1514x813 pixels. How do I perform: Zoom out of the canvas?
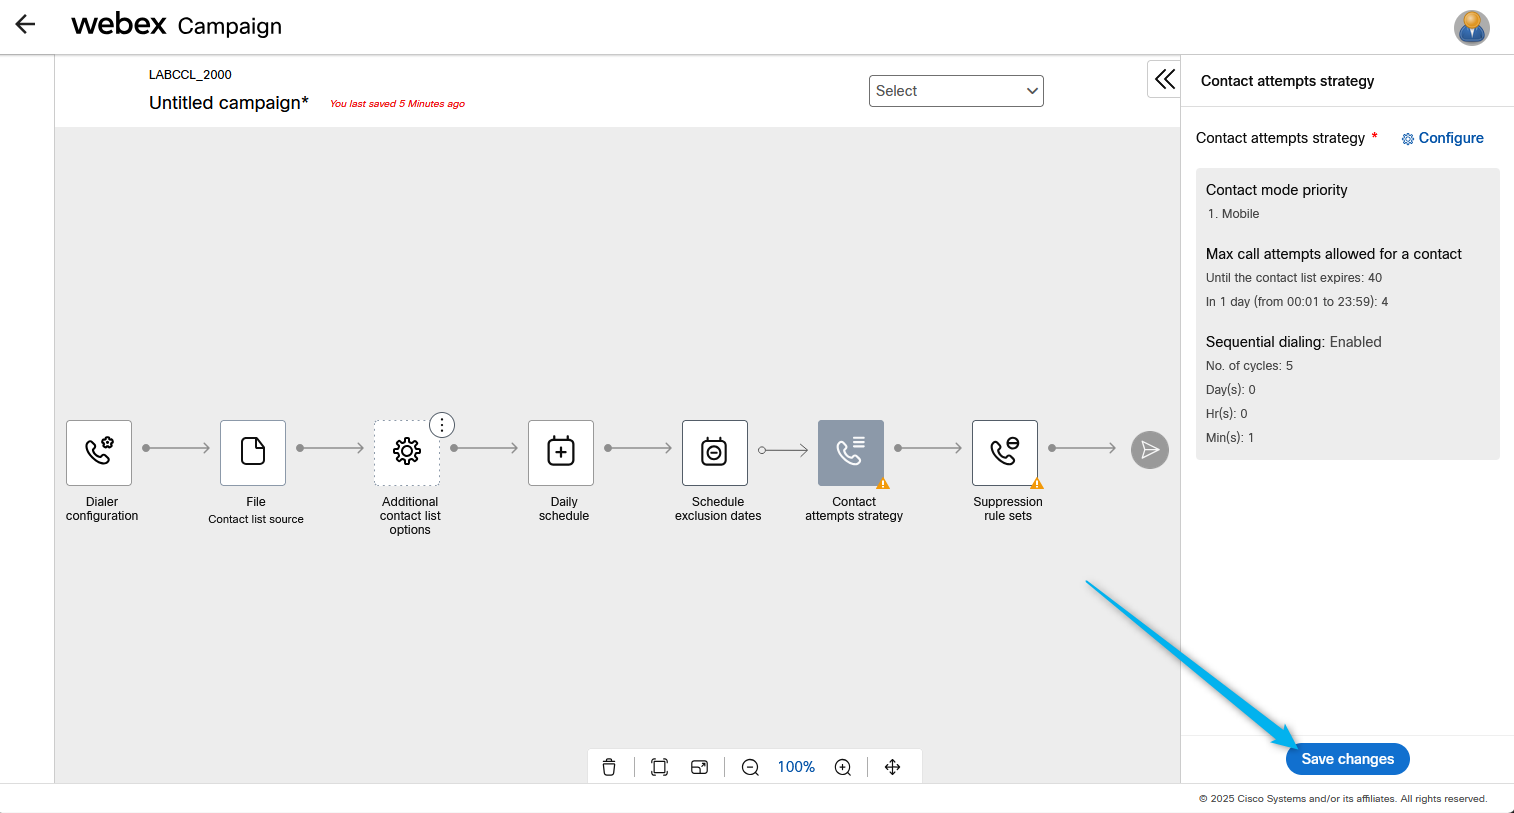(x=750, y=767)
